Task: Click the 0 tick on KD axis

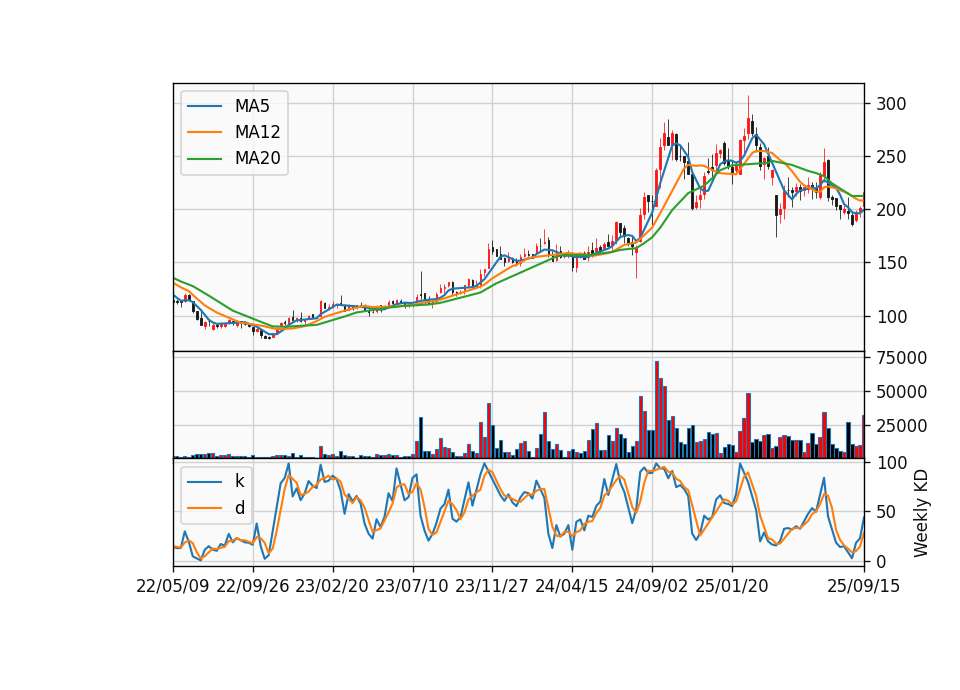Action: pos(880,561)
